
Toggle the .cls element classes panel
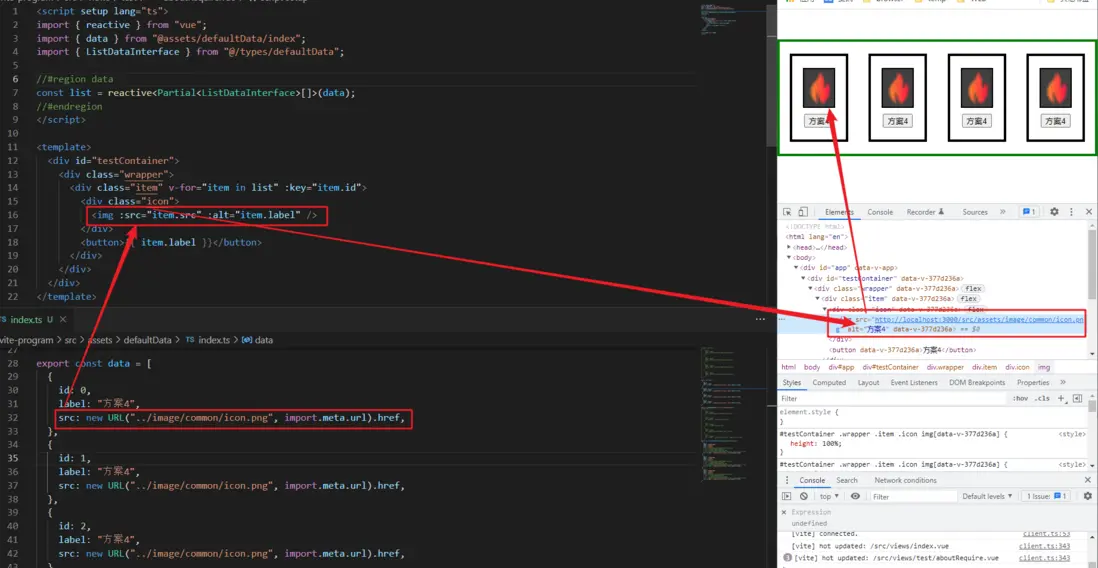1043,399
